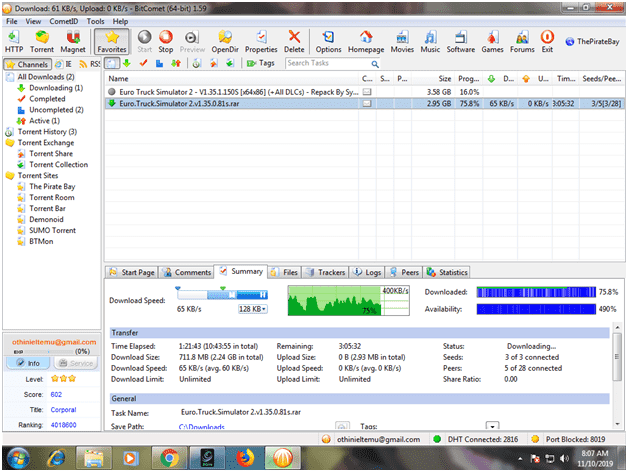
Task: Switch to the IE sidebar tab
Action: 64,64
